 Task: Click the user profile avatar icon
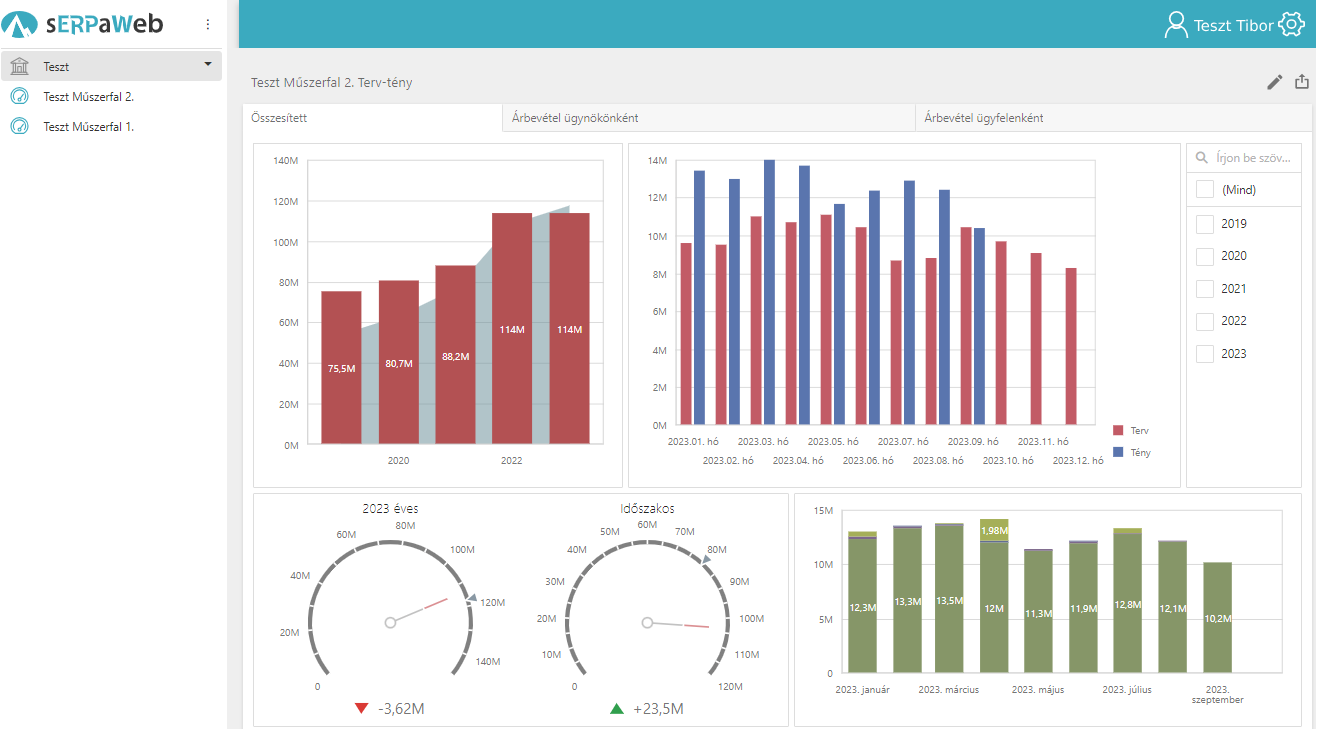[1176, 25]
